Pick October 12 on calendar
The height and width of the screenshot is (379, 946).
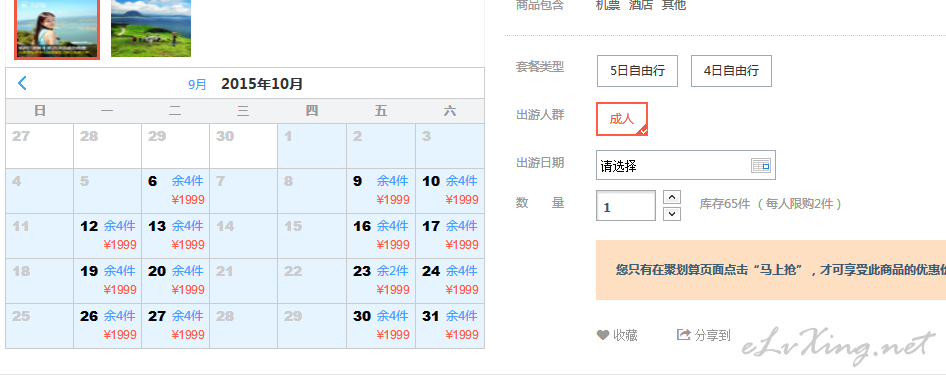[x=107, y=236]
